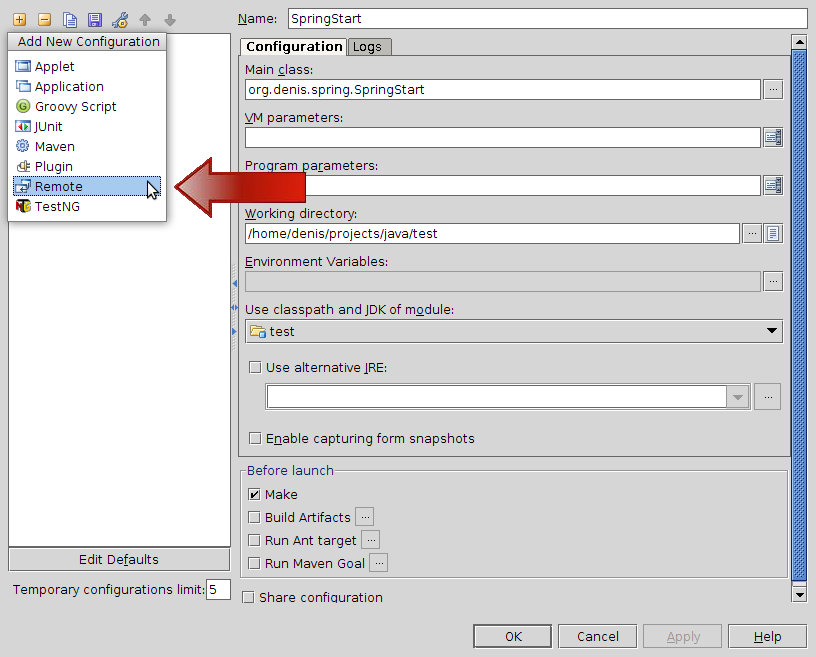Open the alternative JRE dropdown arrow
816x657 pixels.
click(x=738, y=397)
